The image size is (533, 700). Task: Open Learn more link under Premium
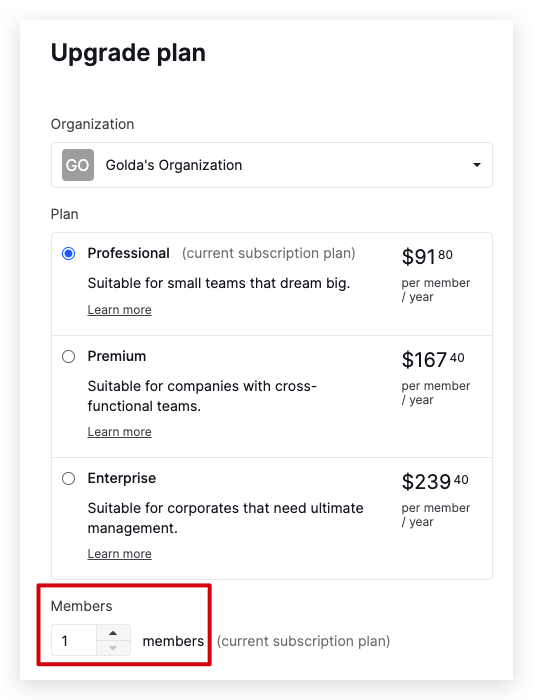point(119,432)
